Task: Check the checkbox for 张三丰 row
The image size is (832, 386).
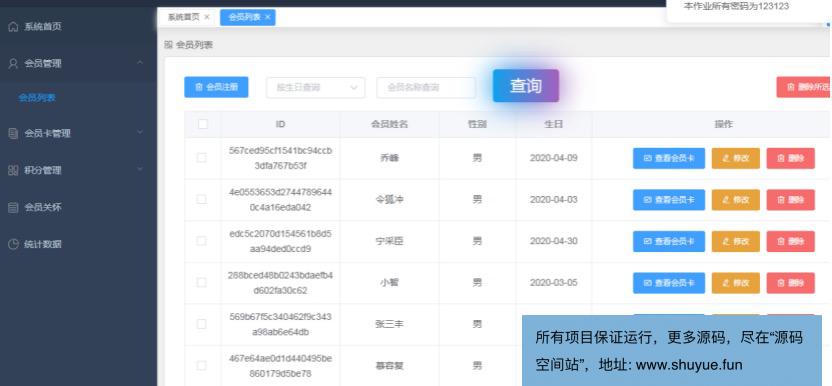Action: click(x=202, y=324)
